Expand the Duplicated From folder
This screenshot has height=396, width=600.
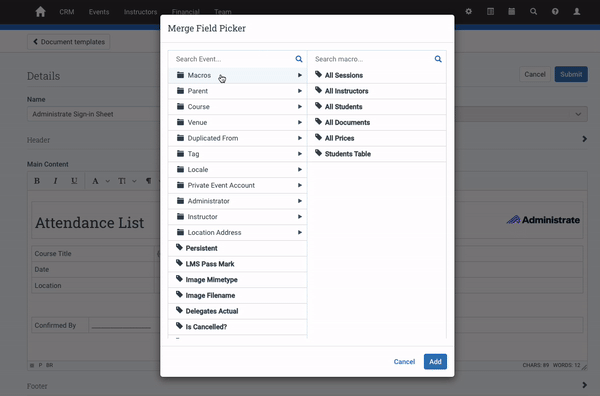(x=237, y=138)
